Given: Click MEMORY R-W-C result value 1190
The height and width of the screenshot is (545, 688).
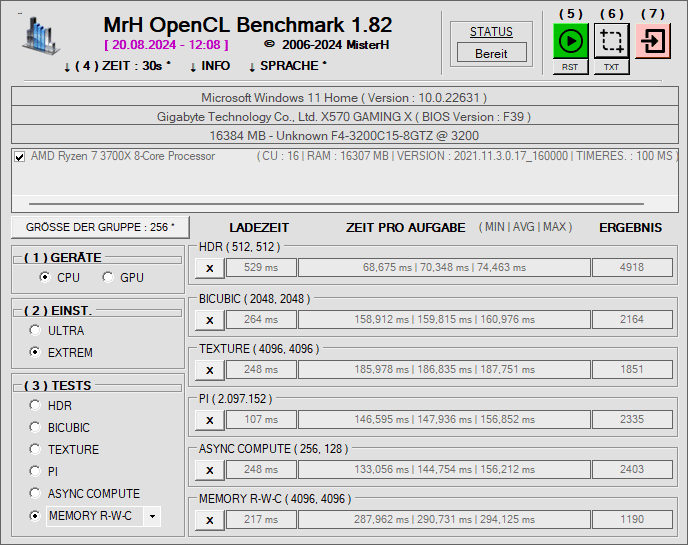Looking at the screenshot, I should coord(632,520).
